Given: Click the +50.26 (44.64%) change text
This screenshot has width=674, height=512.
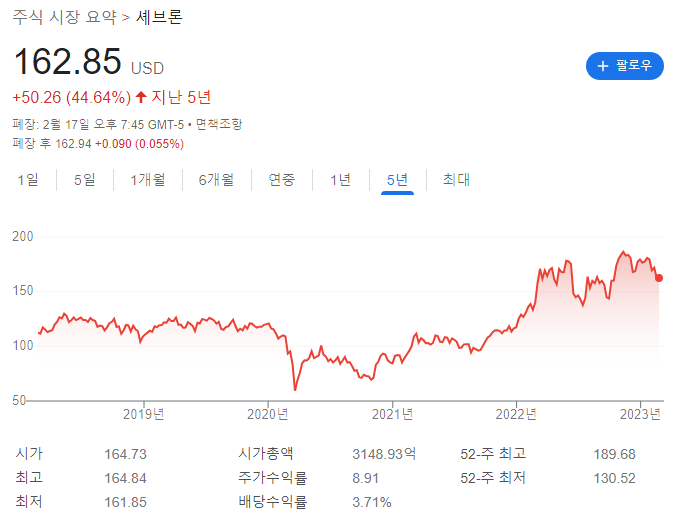Looking at the screenshot, I should (71, 97).
